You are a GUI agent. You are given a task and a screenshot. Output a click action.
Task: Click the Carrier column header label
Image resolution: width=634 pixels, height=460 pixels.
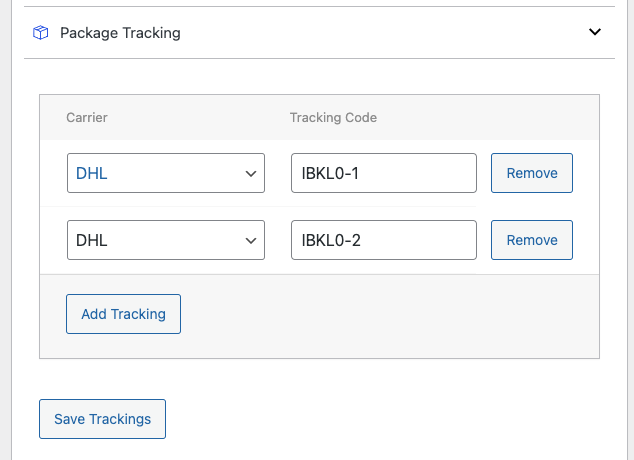tap(87, 118)
